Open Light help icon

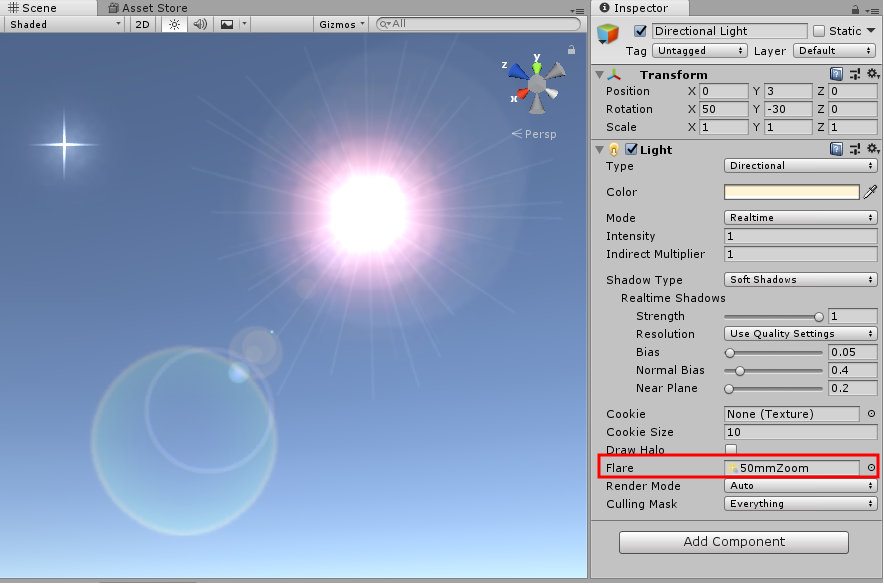pyautogui.click(x=836, y=149)
